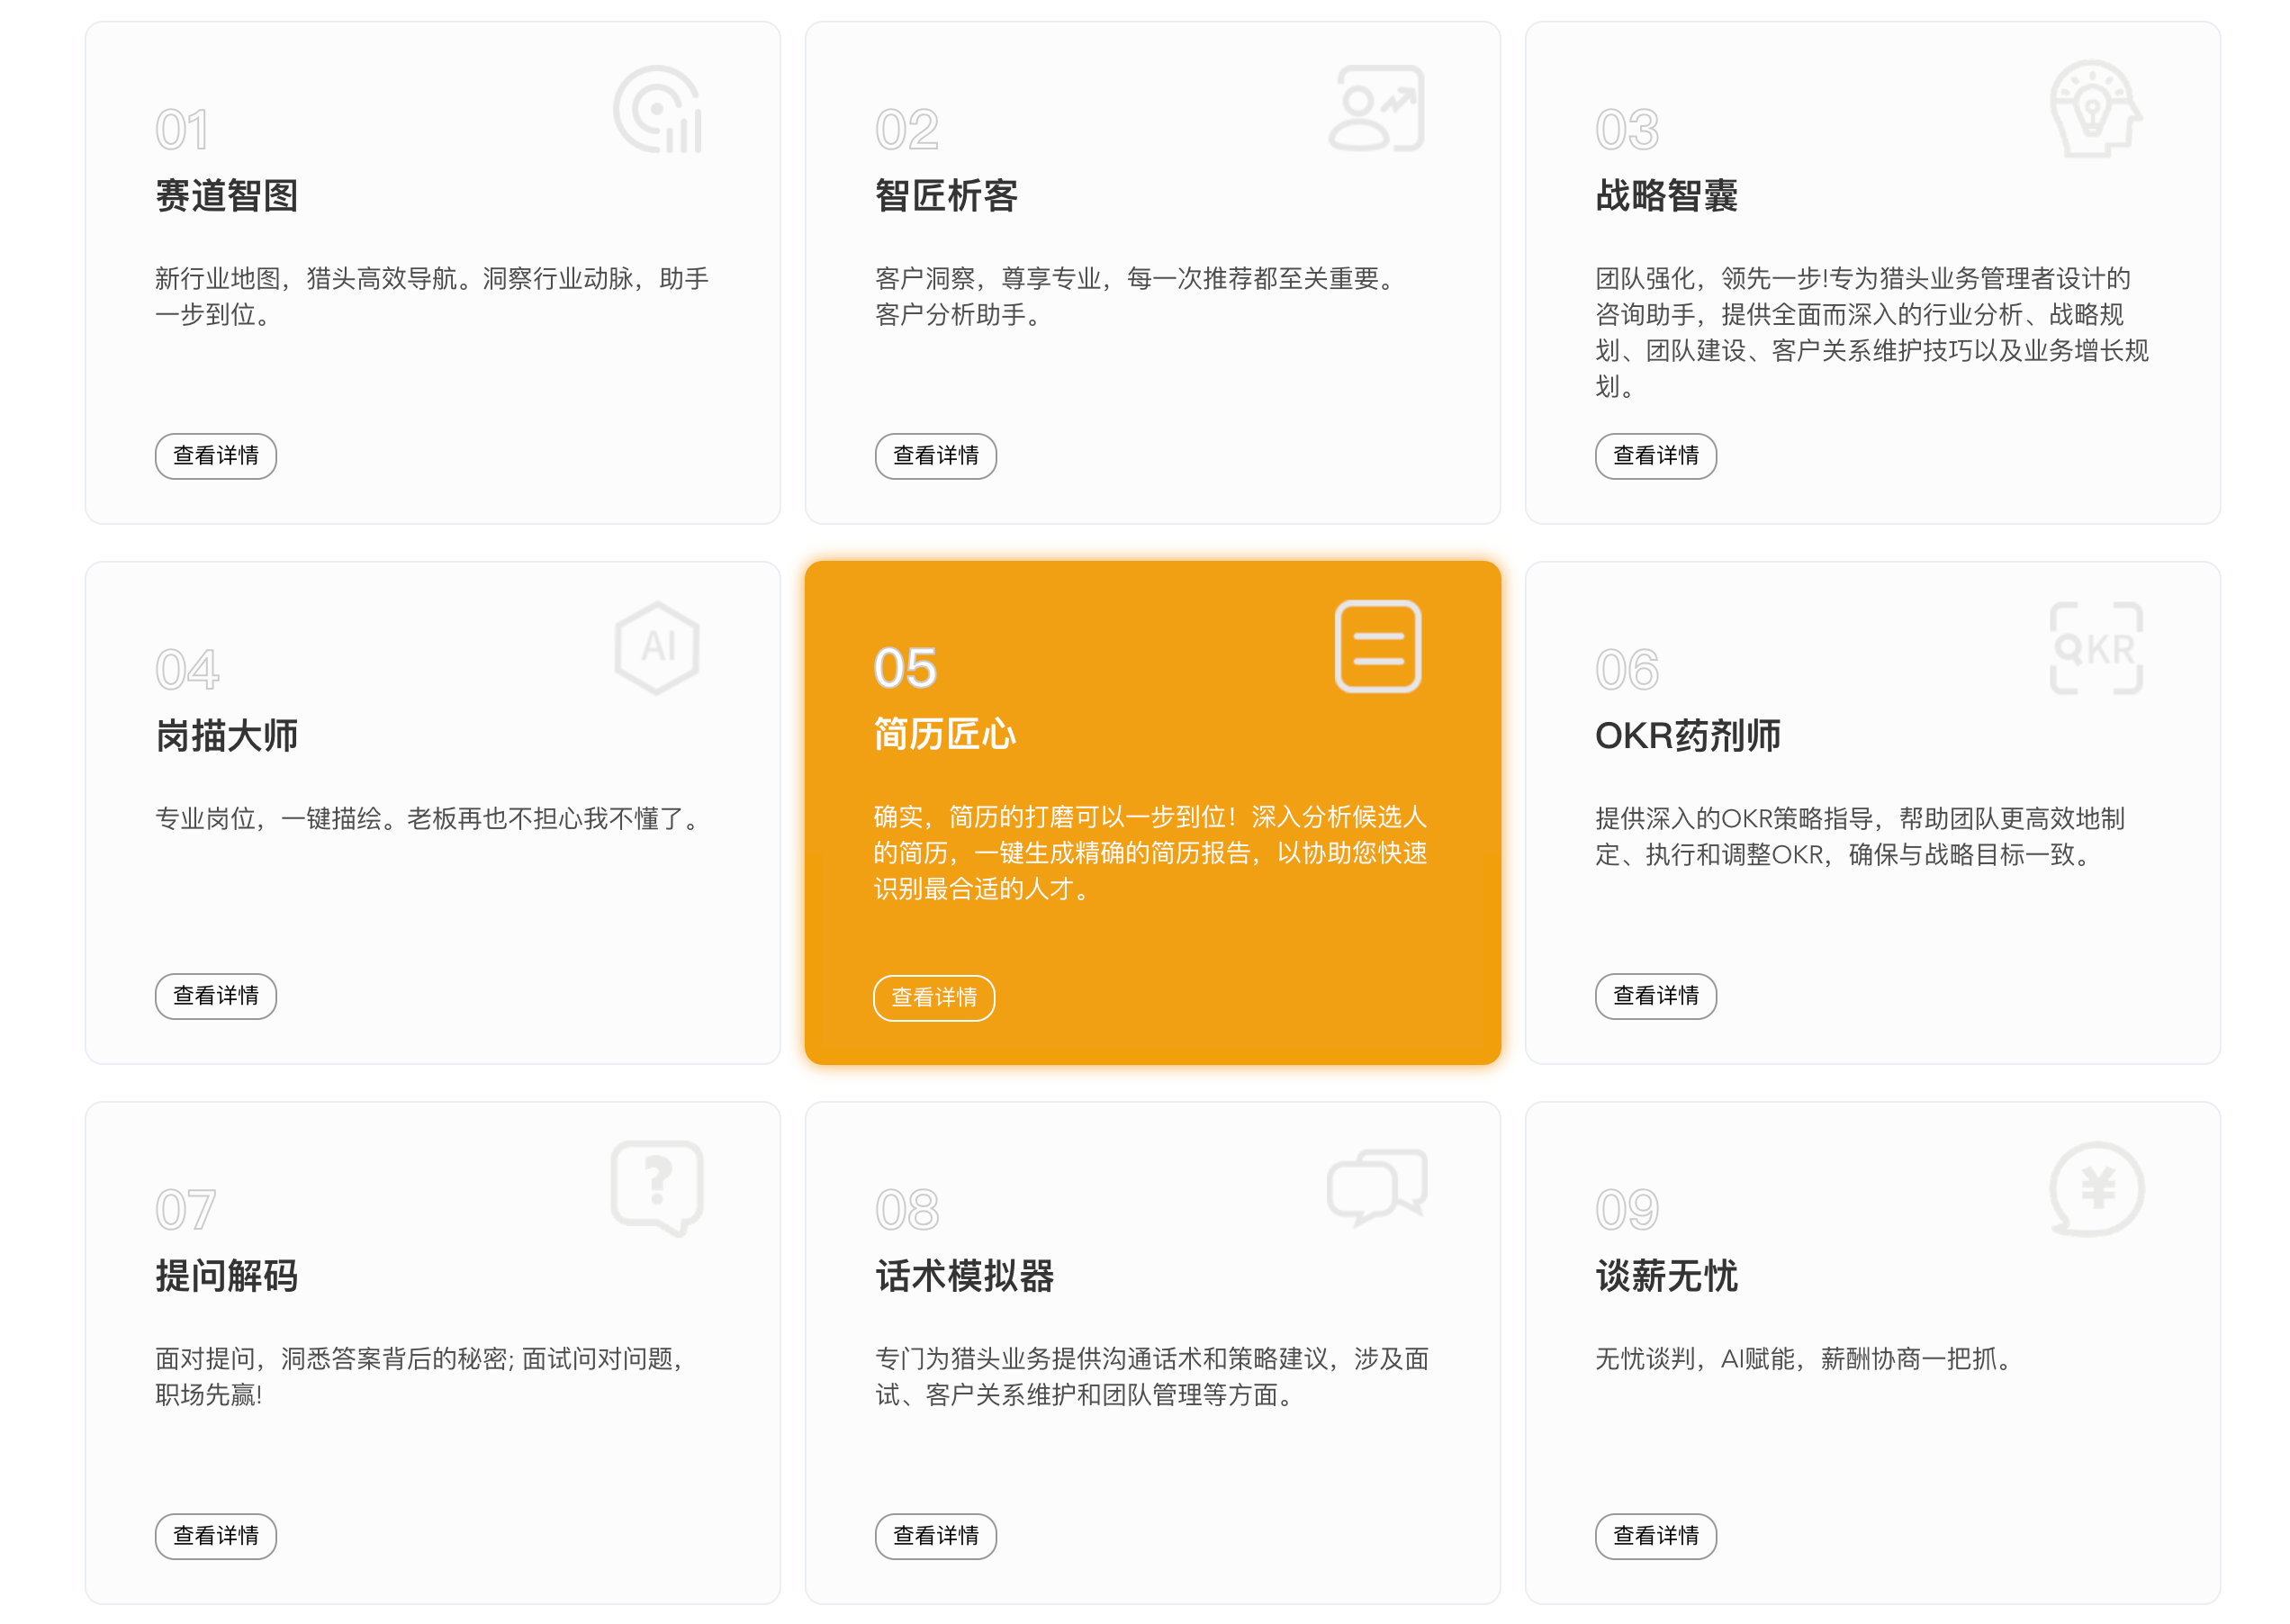Image resolution: width=2290 pixels, height=1624 pixels.
Task: Click the 赛道智图 radar chart icon
Action: [x=657, y=109]
